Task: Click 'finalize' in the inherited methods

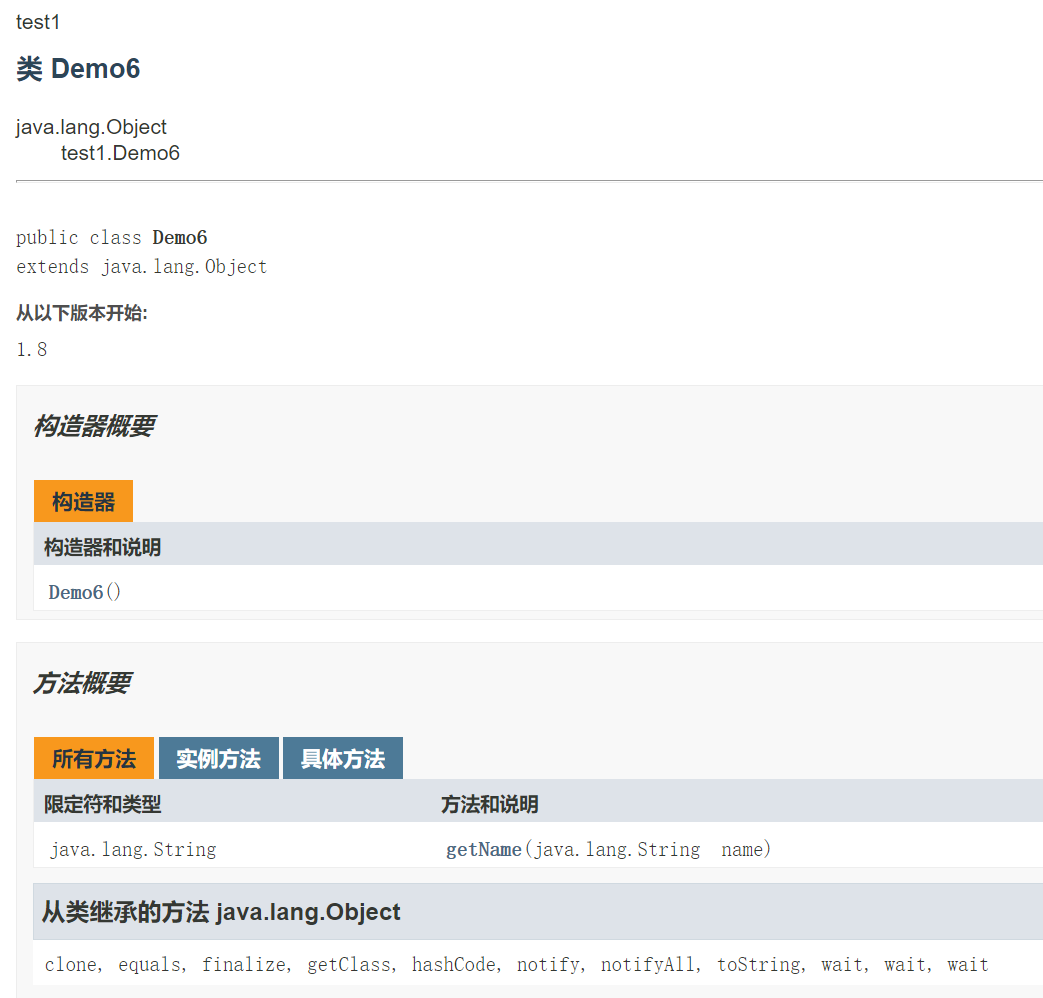Action: [x=243, y=965]
